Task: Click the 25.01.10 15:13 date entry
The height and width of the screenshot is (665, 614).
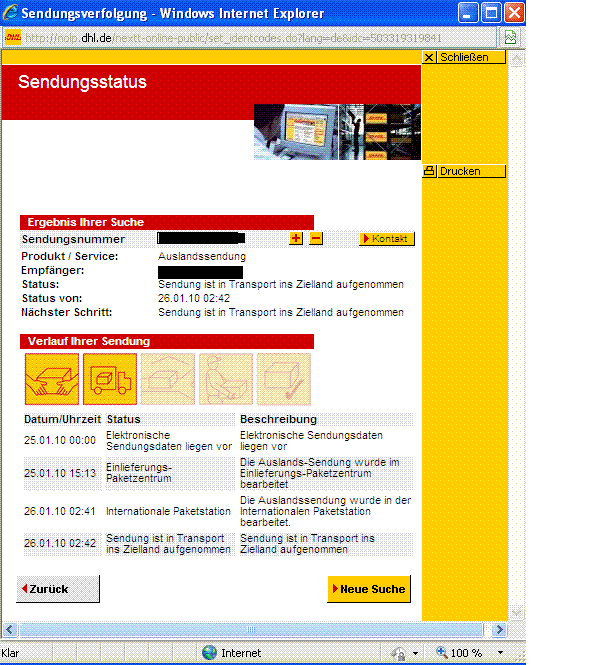Action: (60, 473)
